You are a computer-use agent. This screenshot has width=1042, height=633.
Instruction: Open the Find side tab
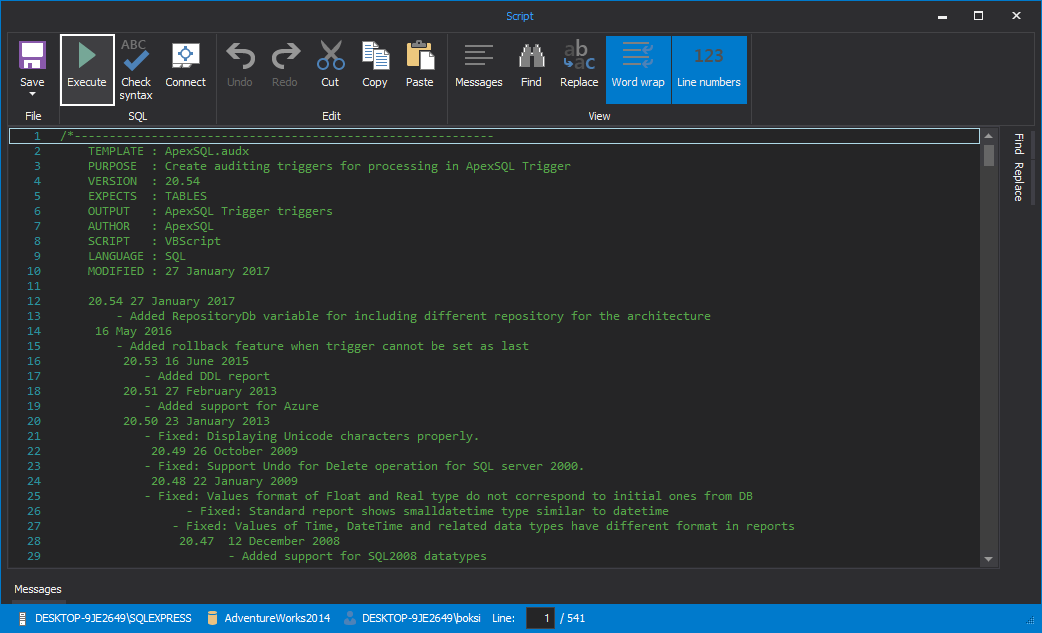point(1018,144)
